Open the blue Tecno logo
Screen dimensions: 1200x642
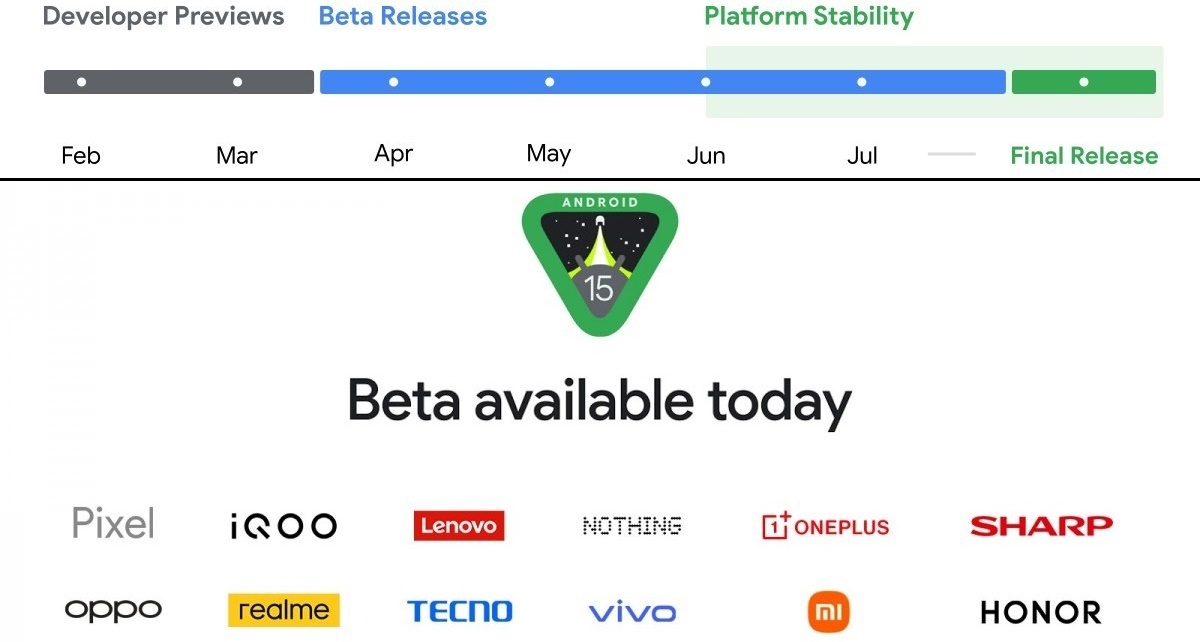tap(459, 611)
